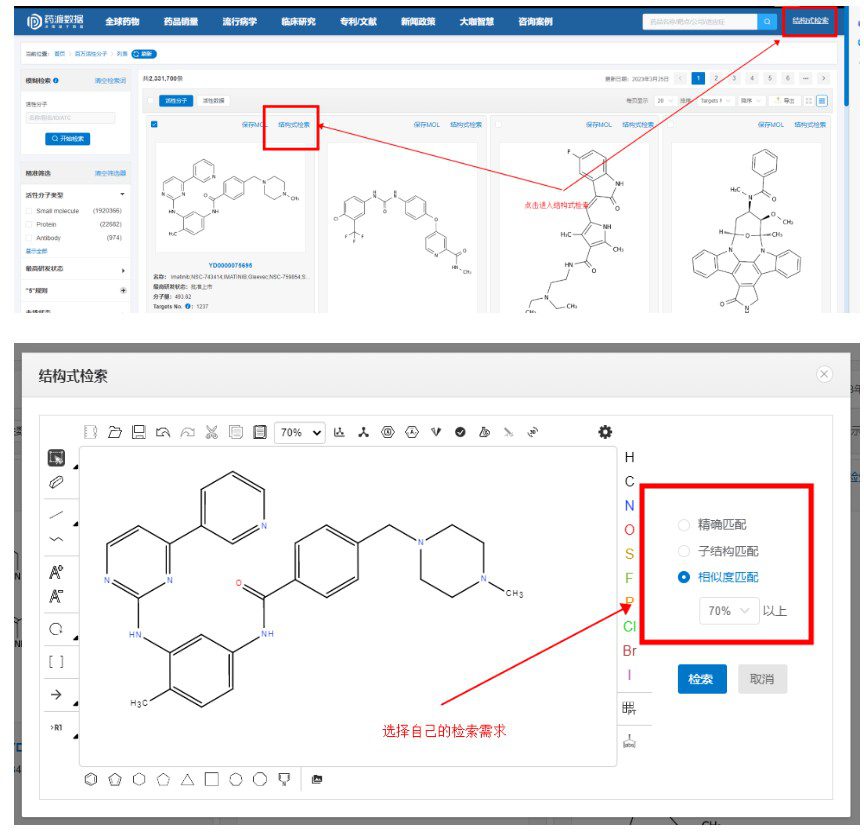Pick the red O oxygen atom
The image size is (864, 834).
(x=629, y=530)
